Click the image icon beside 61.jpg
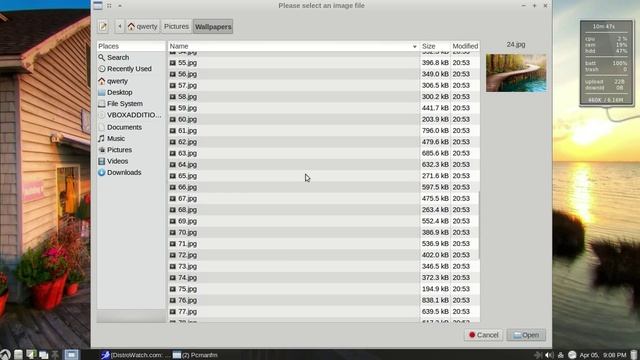 click(173, 131)
